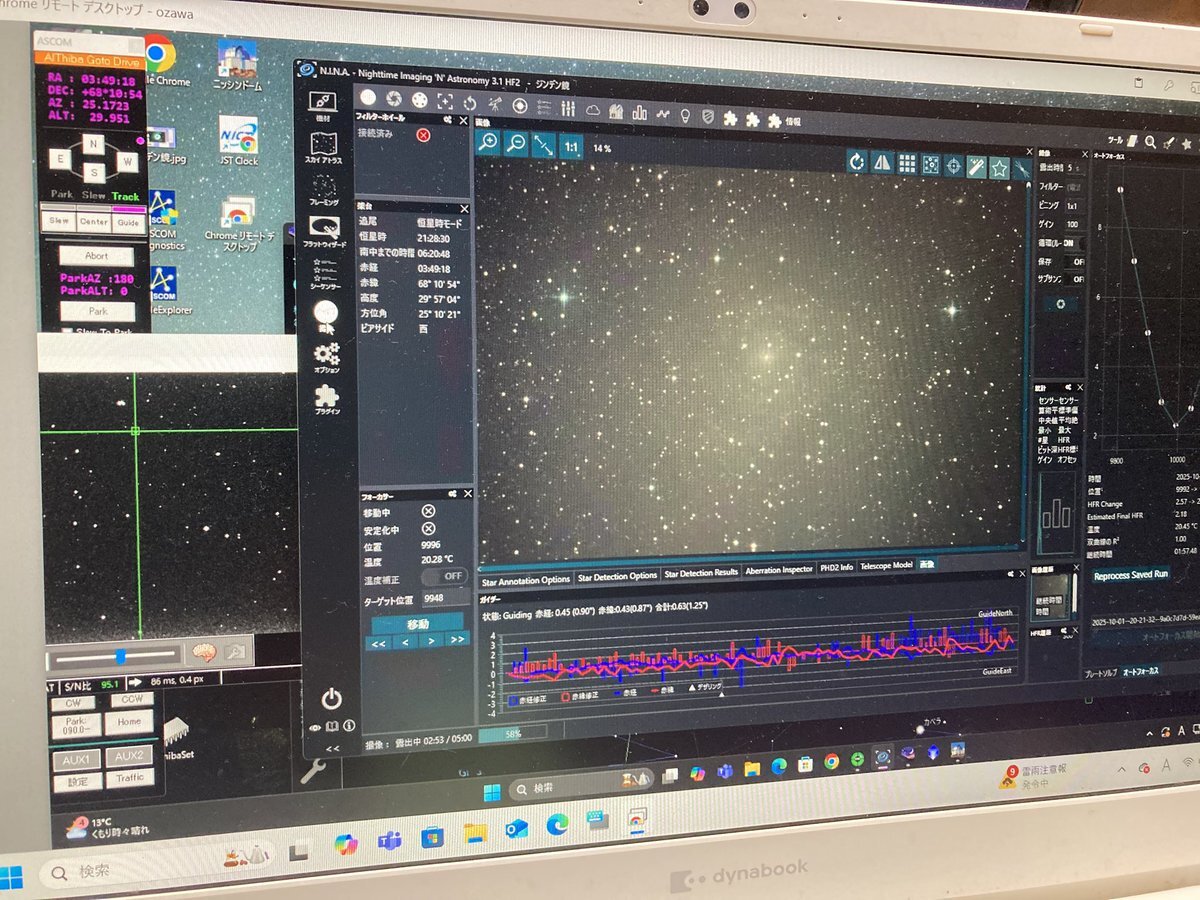Screen dimensions: 1200x900
Task: Open the binning 1x1 dropdown
Action: point(1074,205)
